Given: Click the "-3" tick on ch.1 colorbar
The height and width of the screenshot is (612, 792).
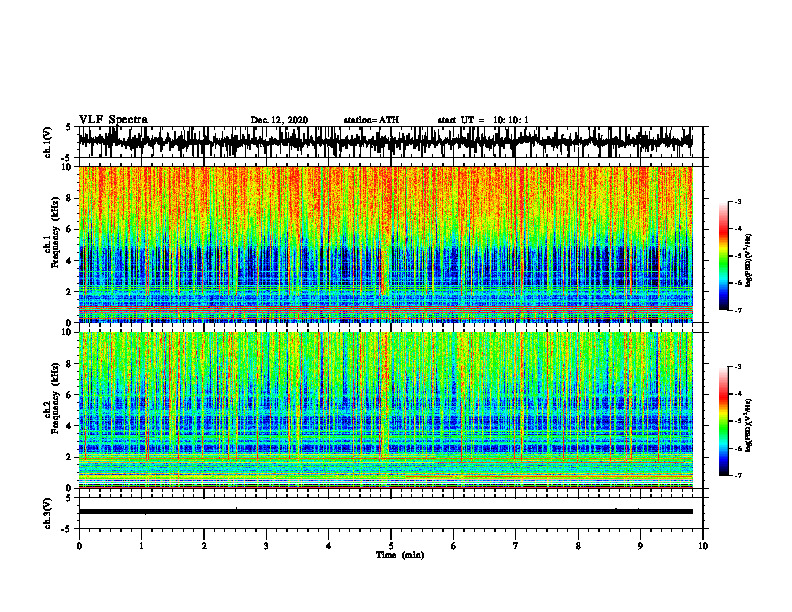Looking at the screenshot, I should click(x=738, y=201).
